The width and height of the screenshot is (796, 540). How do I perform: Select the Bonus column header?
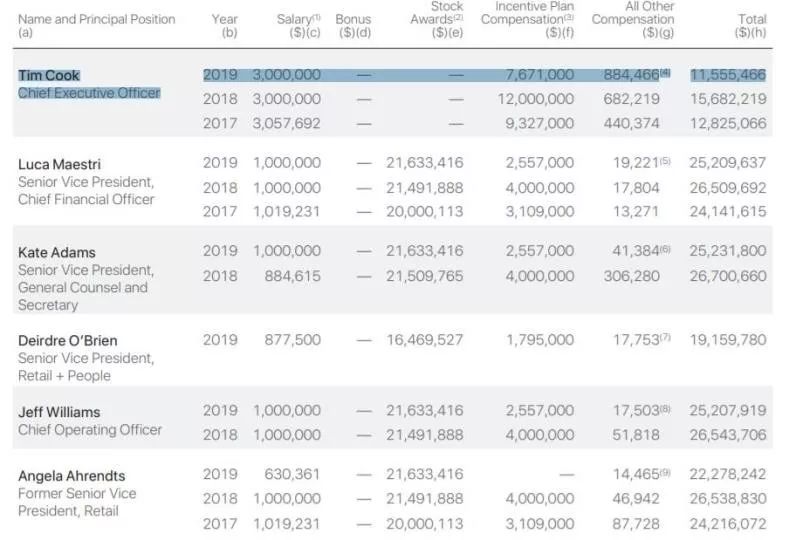pyautogui.click(x=353, y=19)
